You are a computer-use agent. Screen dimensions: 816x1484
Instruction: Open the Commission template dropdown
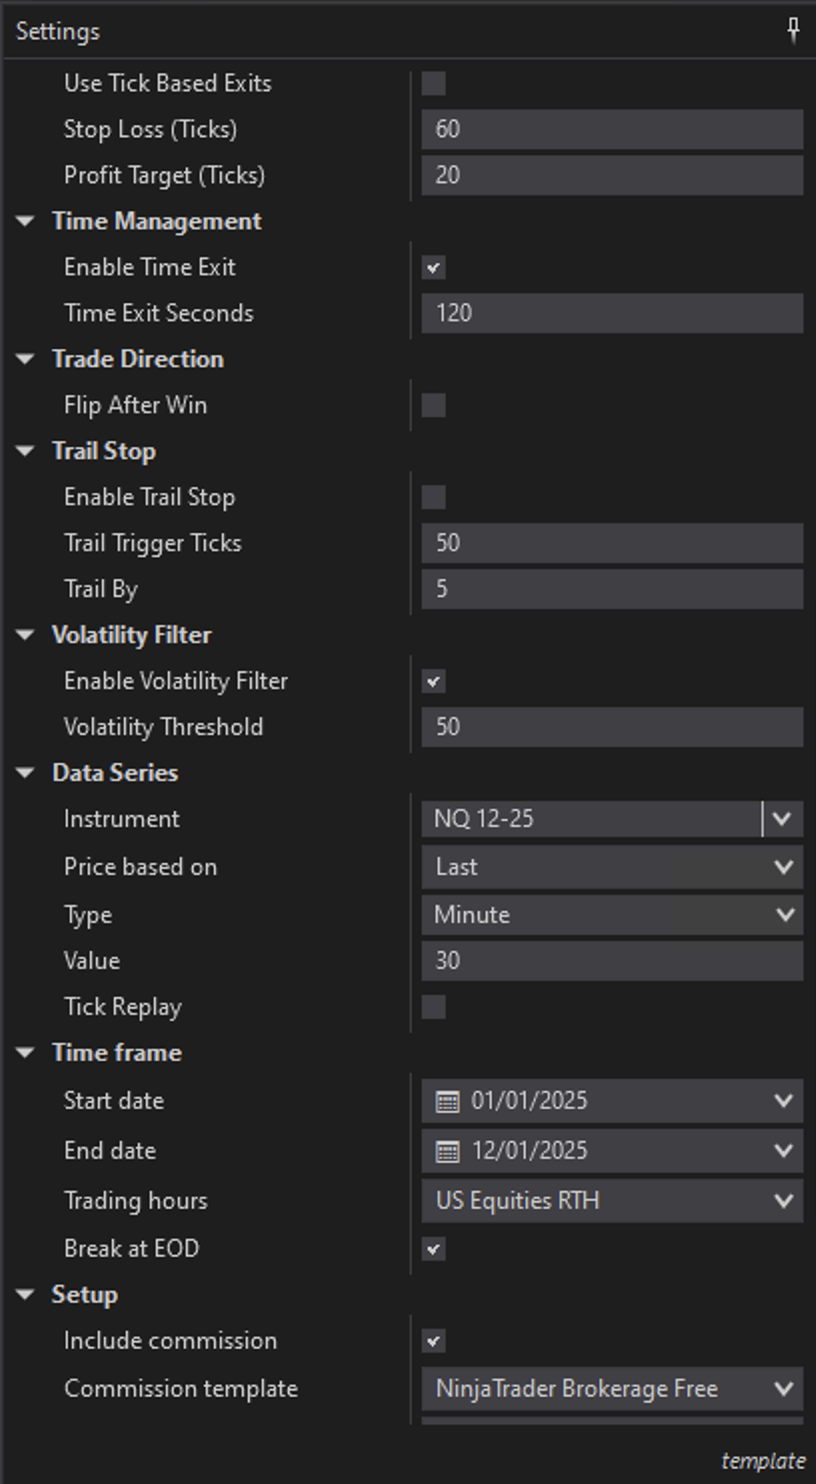612,1389
